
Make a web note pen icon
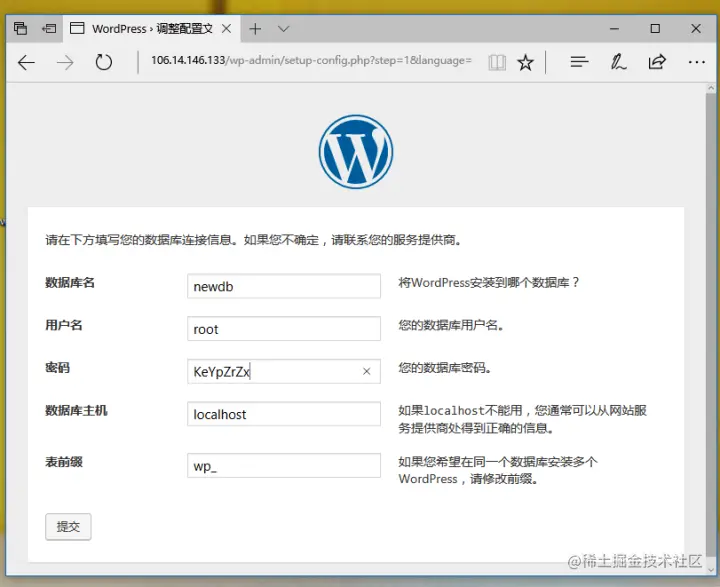[618, 62]
